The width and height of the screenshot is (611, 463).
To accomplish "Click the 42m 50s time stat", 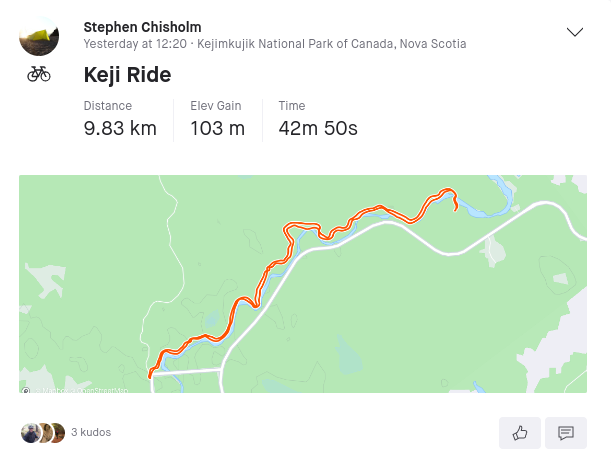I will point(317,128).
